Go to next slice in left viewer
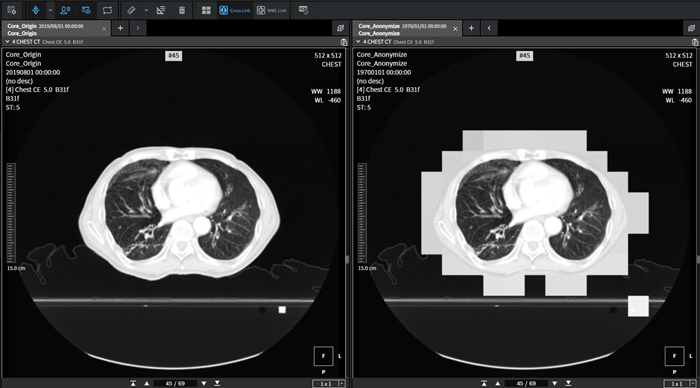This screenshot has width=700, height=388. 204,383
